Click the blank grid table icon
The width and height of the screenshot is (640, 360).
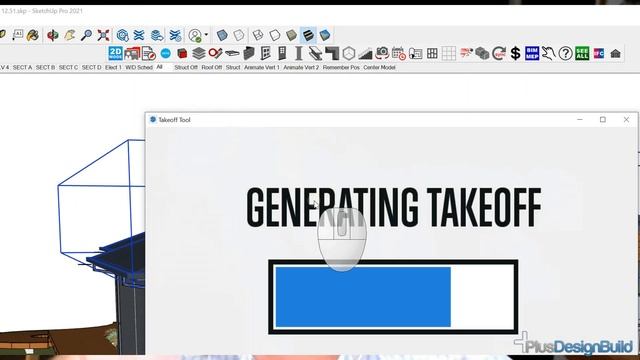coord(449,53)
